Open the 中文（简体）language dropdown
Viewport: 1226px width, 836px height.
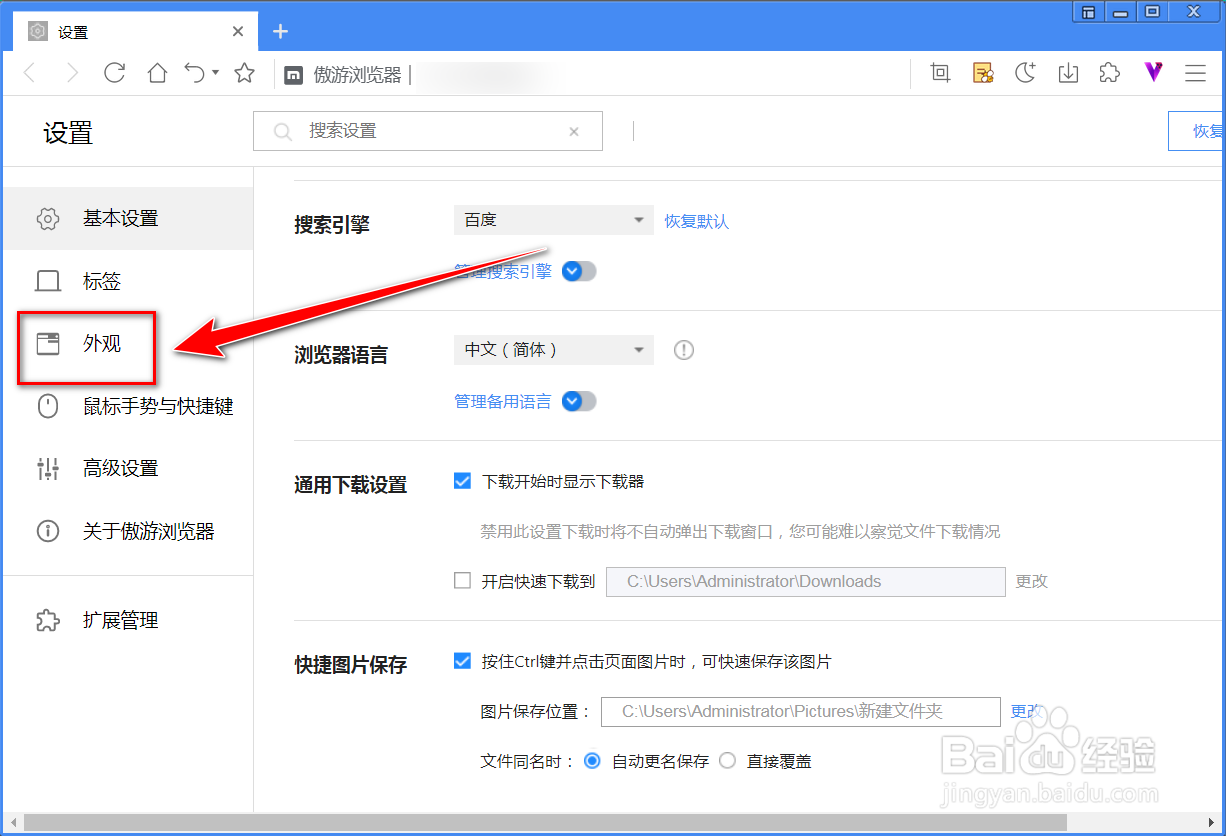tap(554, 350)
